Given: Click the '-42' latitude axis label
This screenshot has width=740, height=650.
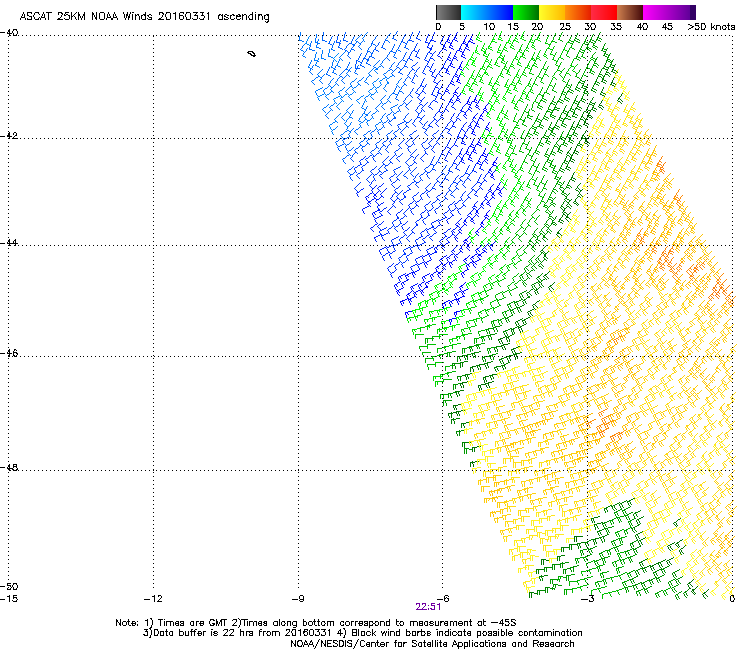Looking at the screenshot, I should [x=9, y=135].
